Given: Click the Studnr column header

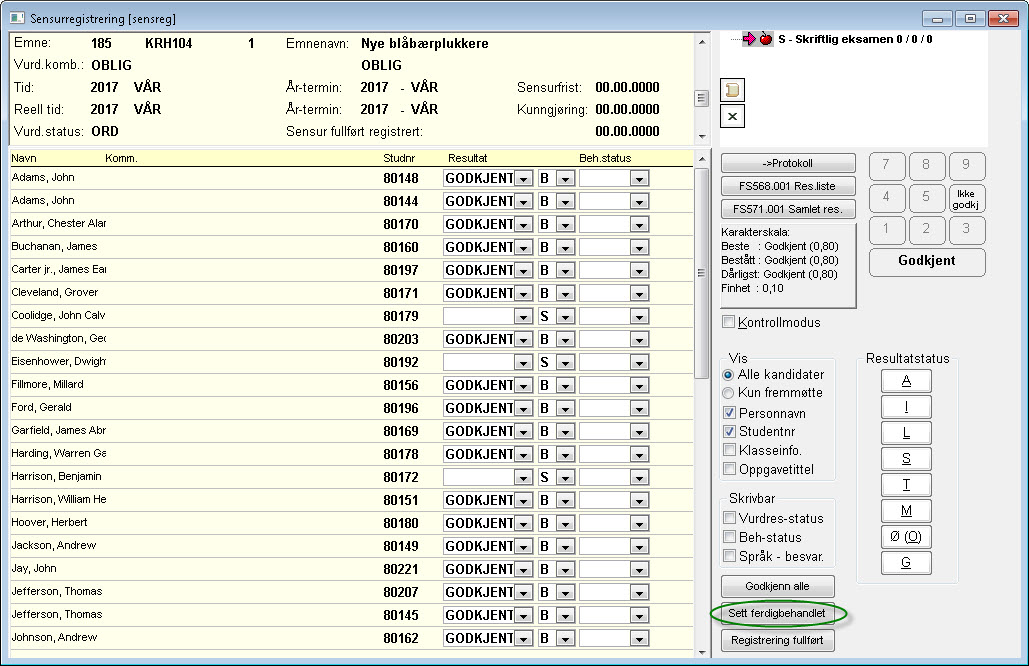Looking at the screenshot, I should pyautogui.click(x=399, y=158).
